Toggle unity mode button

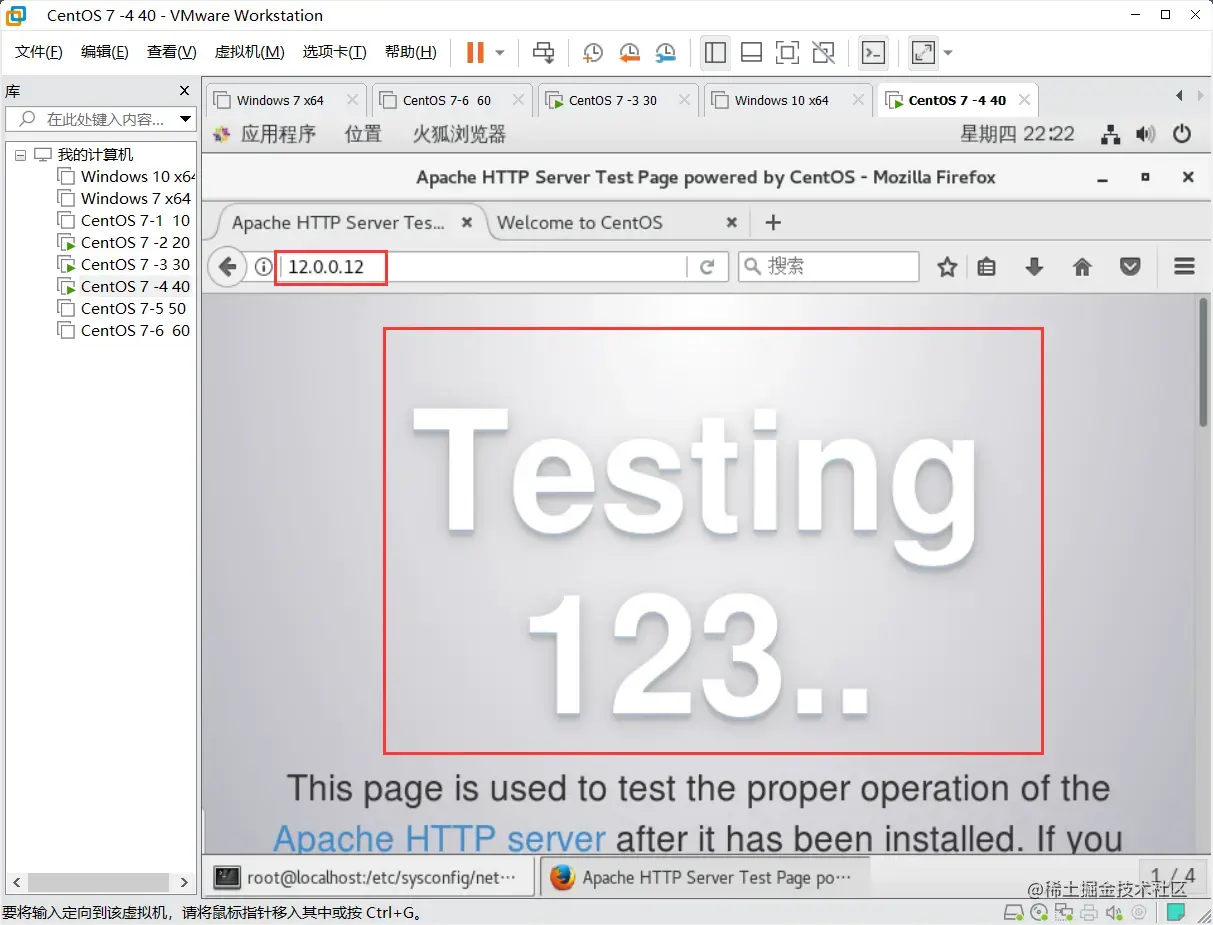(x=823, y=52)
